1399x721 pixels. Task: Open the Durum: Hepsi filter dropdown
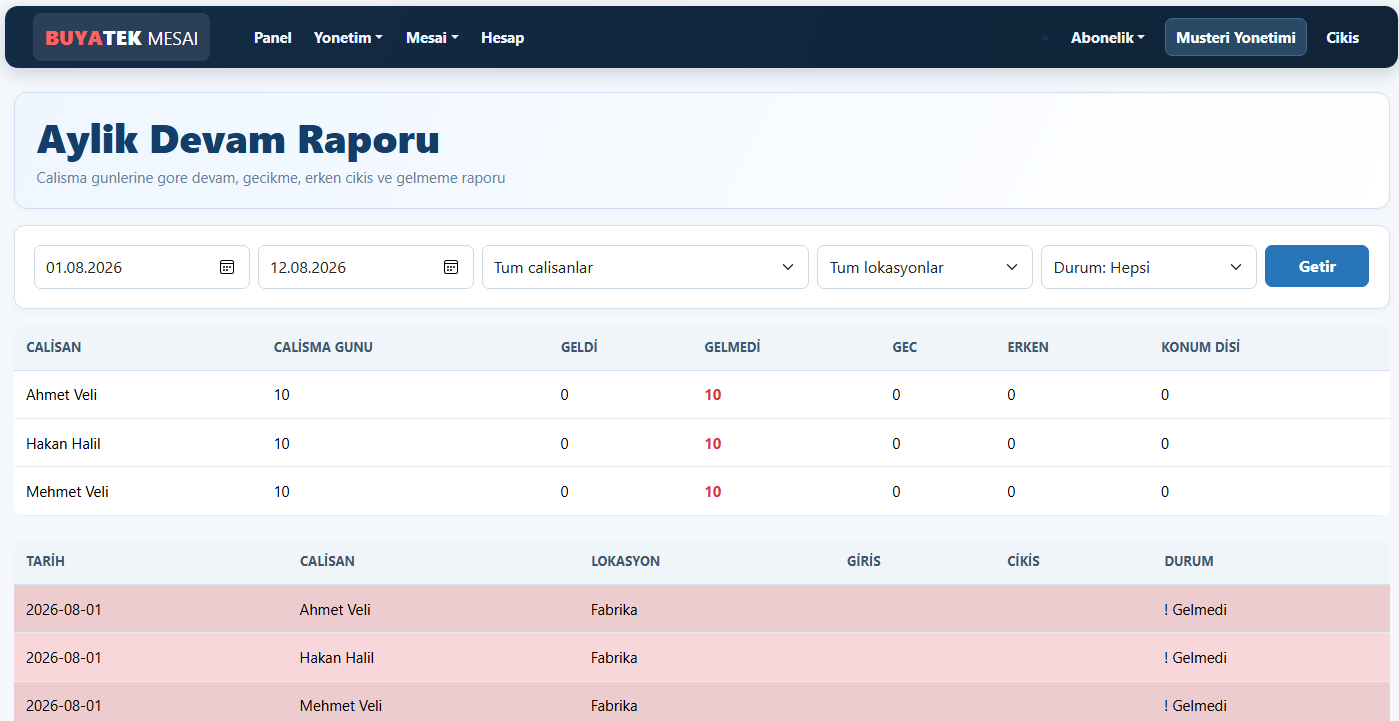(x=1148, y=267)
